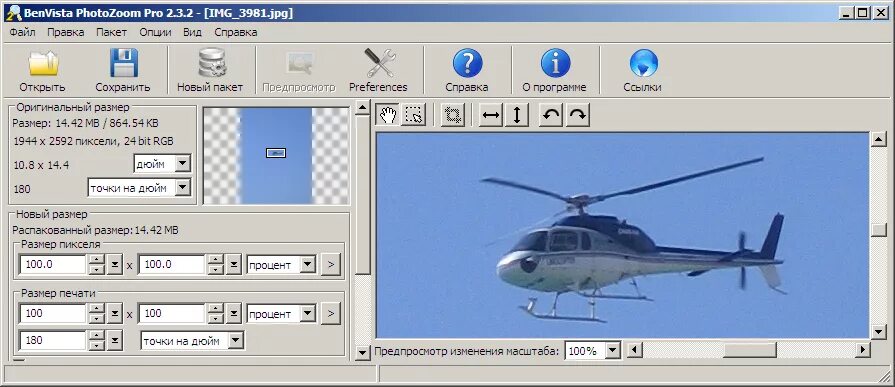Increase pixel height with spinner up

[x=216, y=260]
